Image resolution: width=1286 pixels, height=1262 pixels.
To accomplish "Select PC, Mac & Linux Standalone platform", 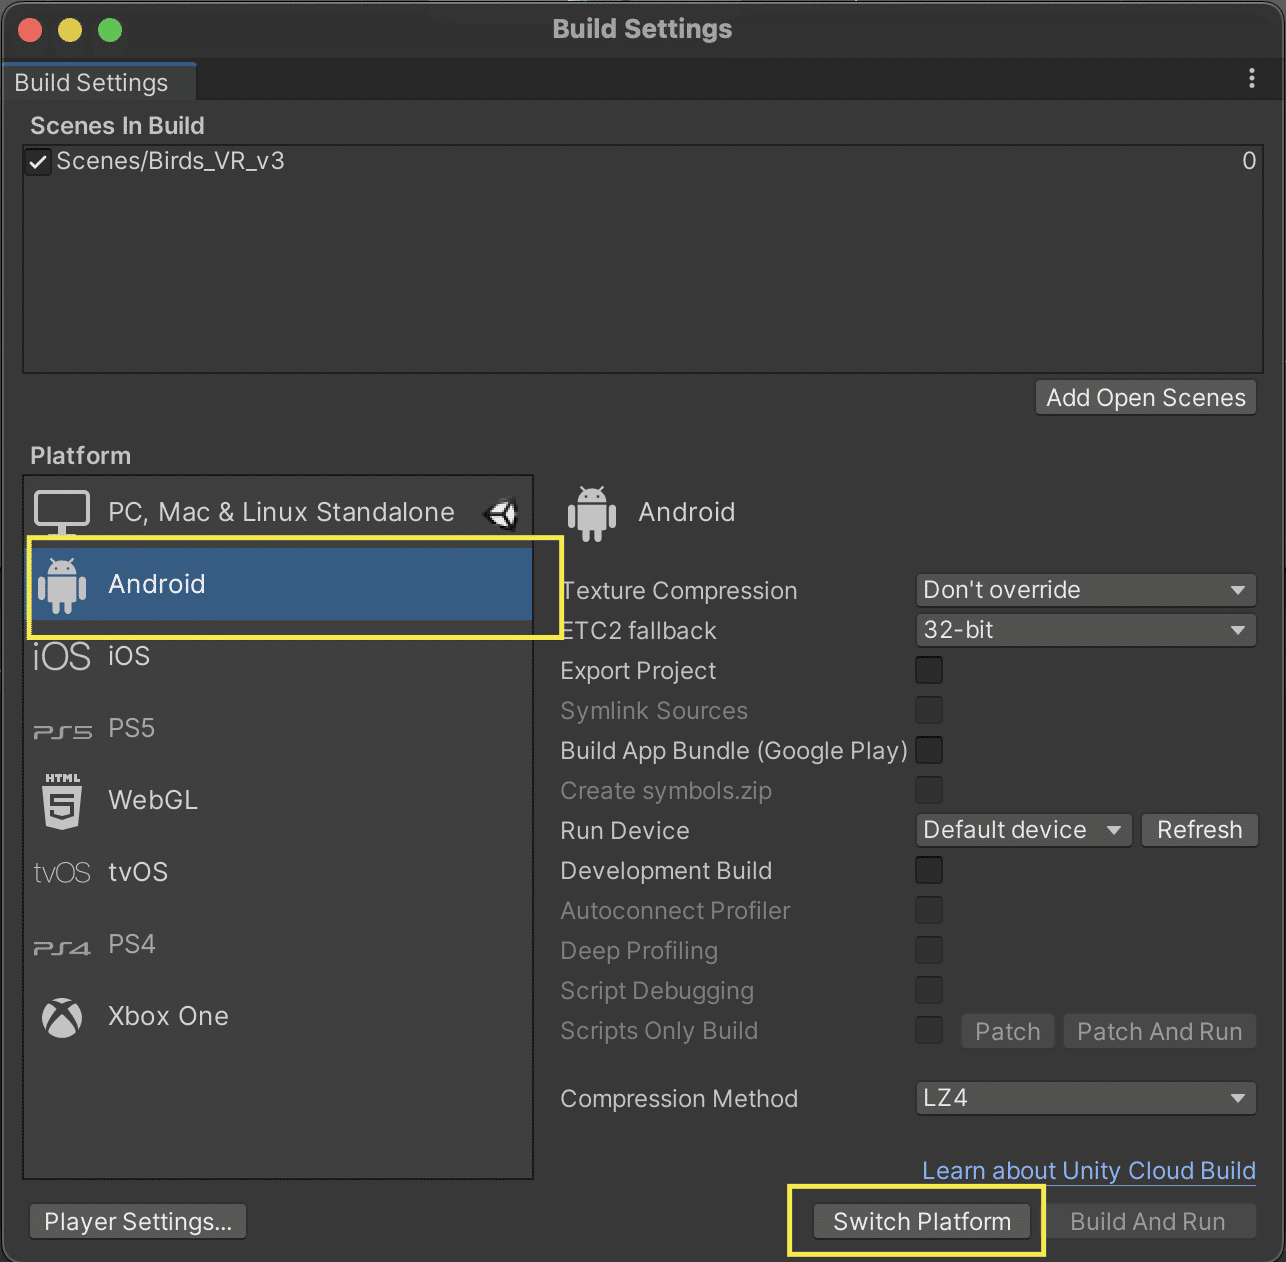I will (x=278, y=512).
